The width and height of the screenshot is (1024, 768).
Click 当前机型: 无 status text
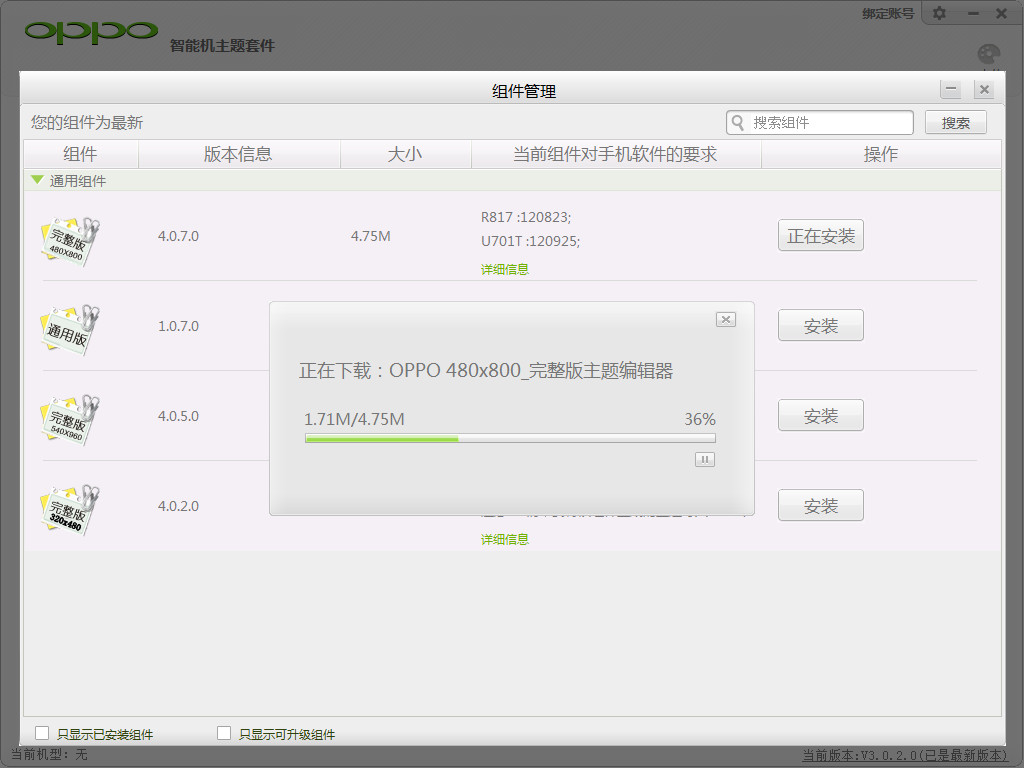[50, 755]
